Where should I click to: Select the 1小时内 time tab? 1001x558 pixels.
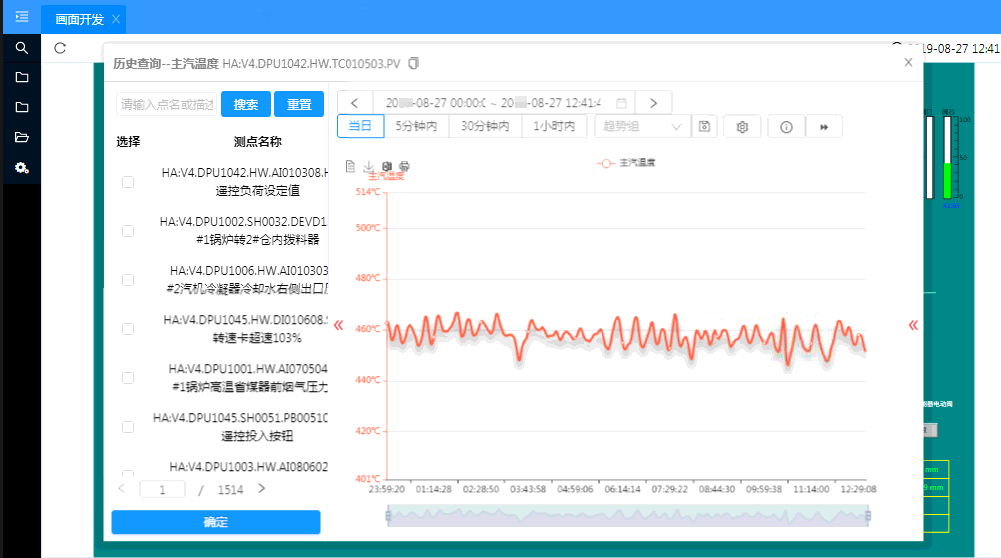point(554,126)
